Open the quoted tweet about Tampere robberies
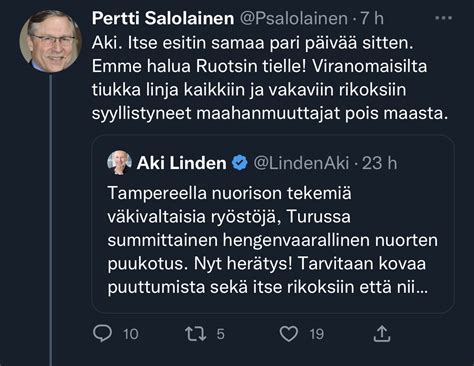The image size is (474, 366). [x=273, y=224]
